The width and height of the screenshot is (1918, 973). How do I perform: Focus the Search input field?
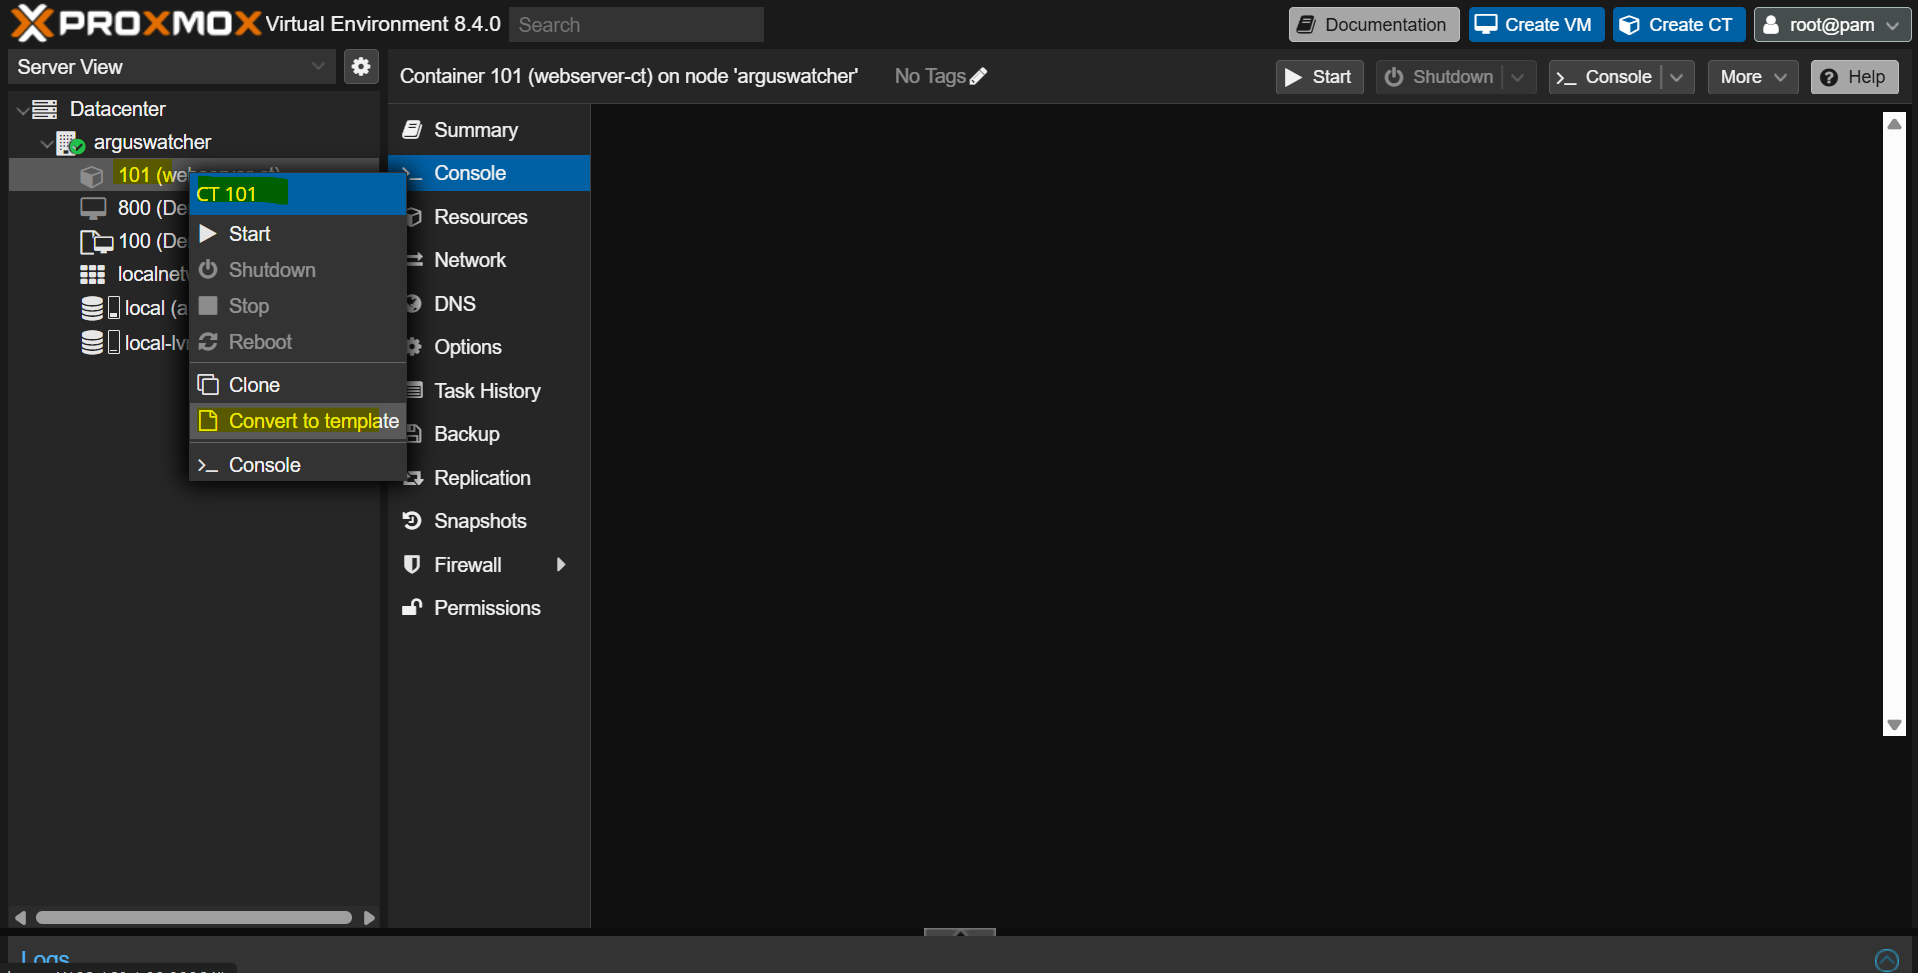636,25
